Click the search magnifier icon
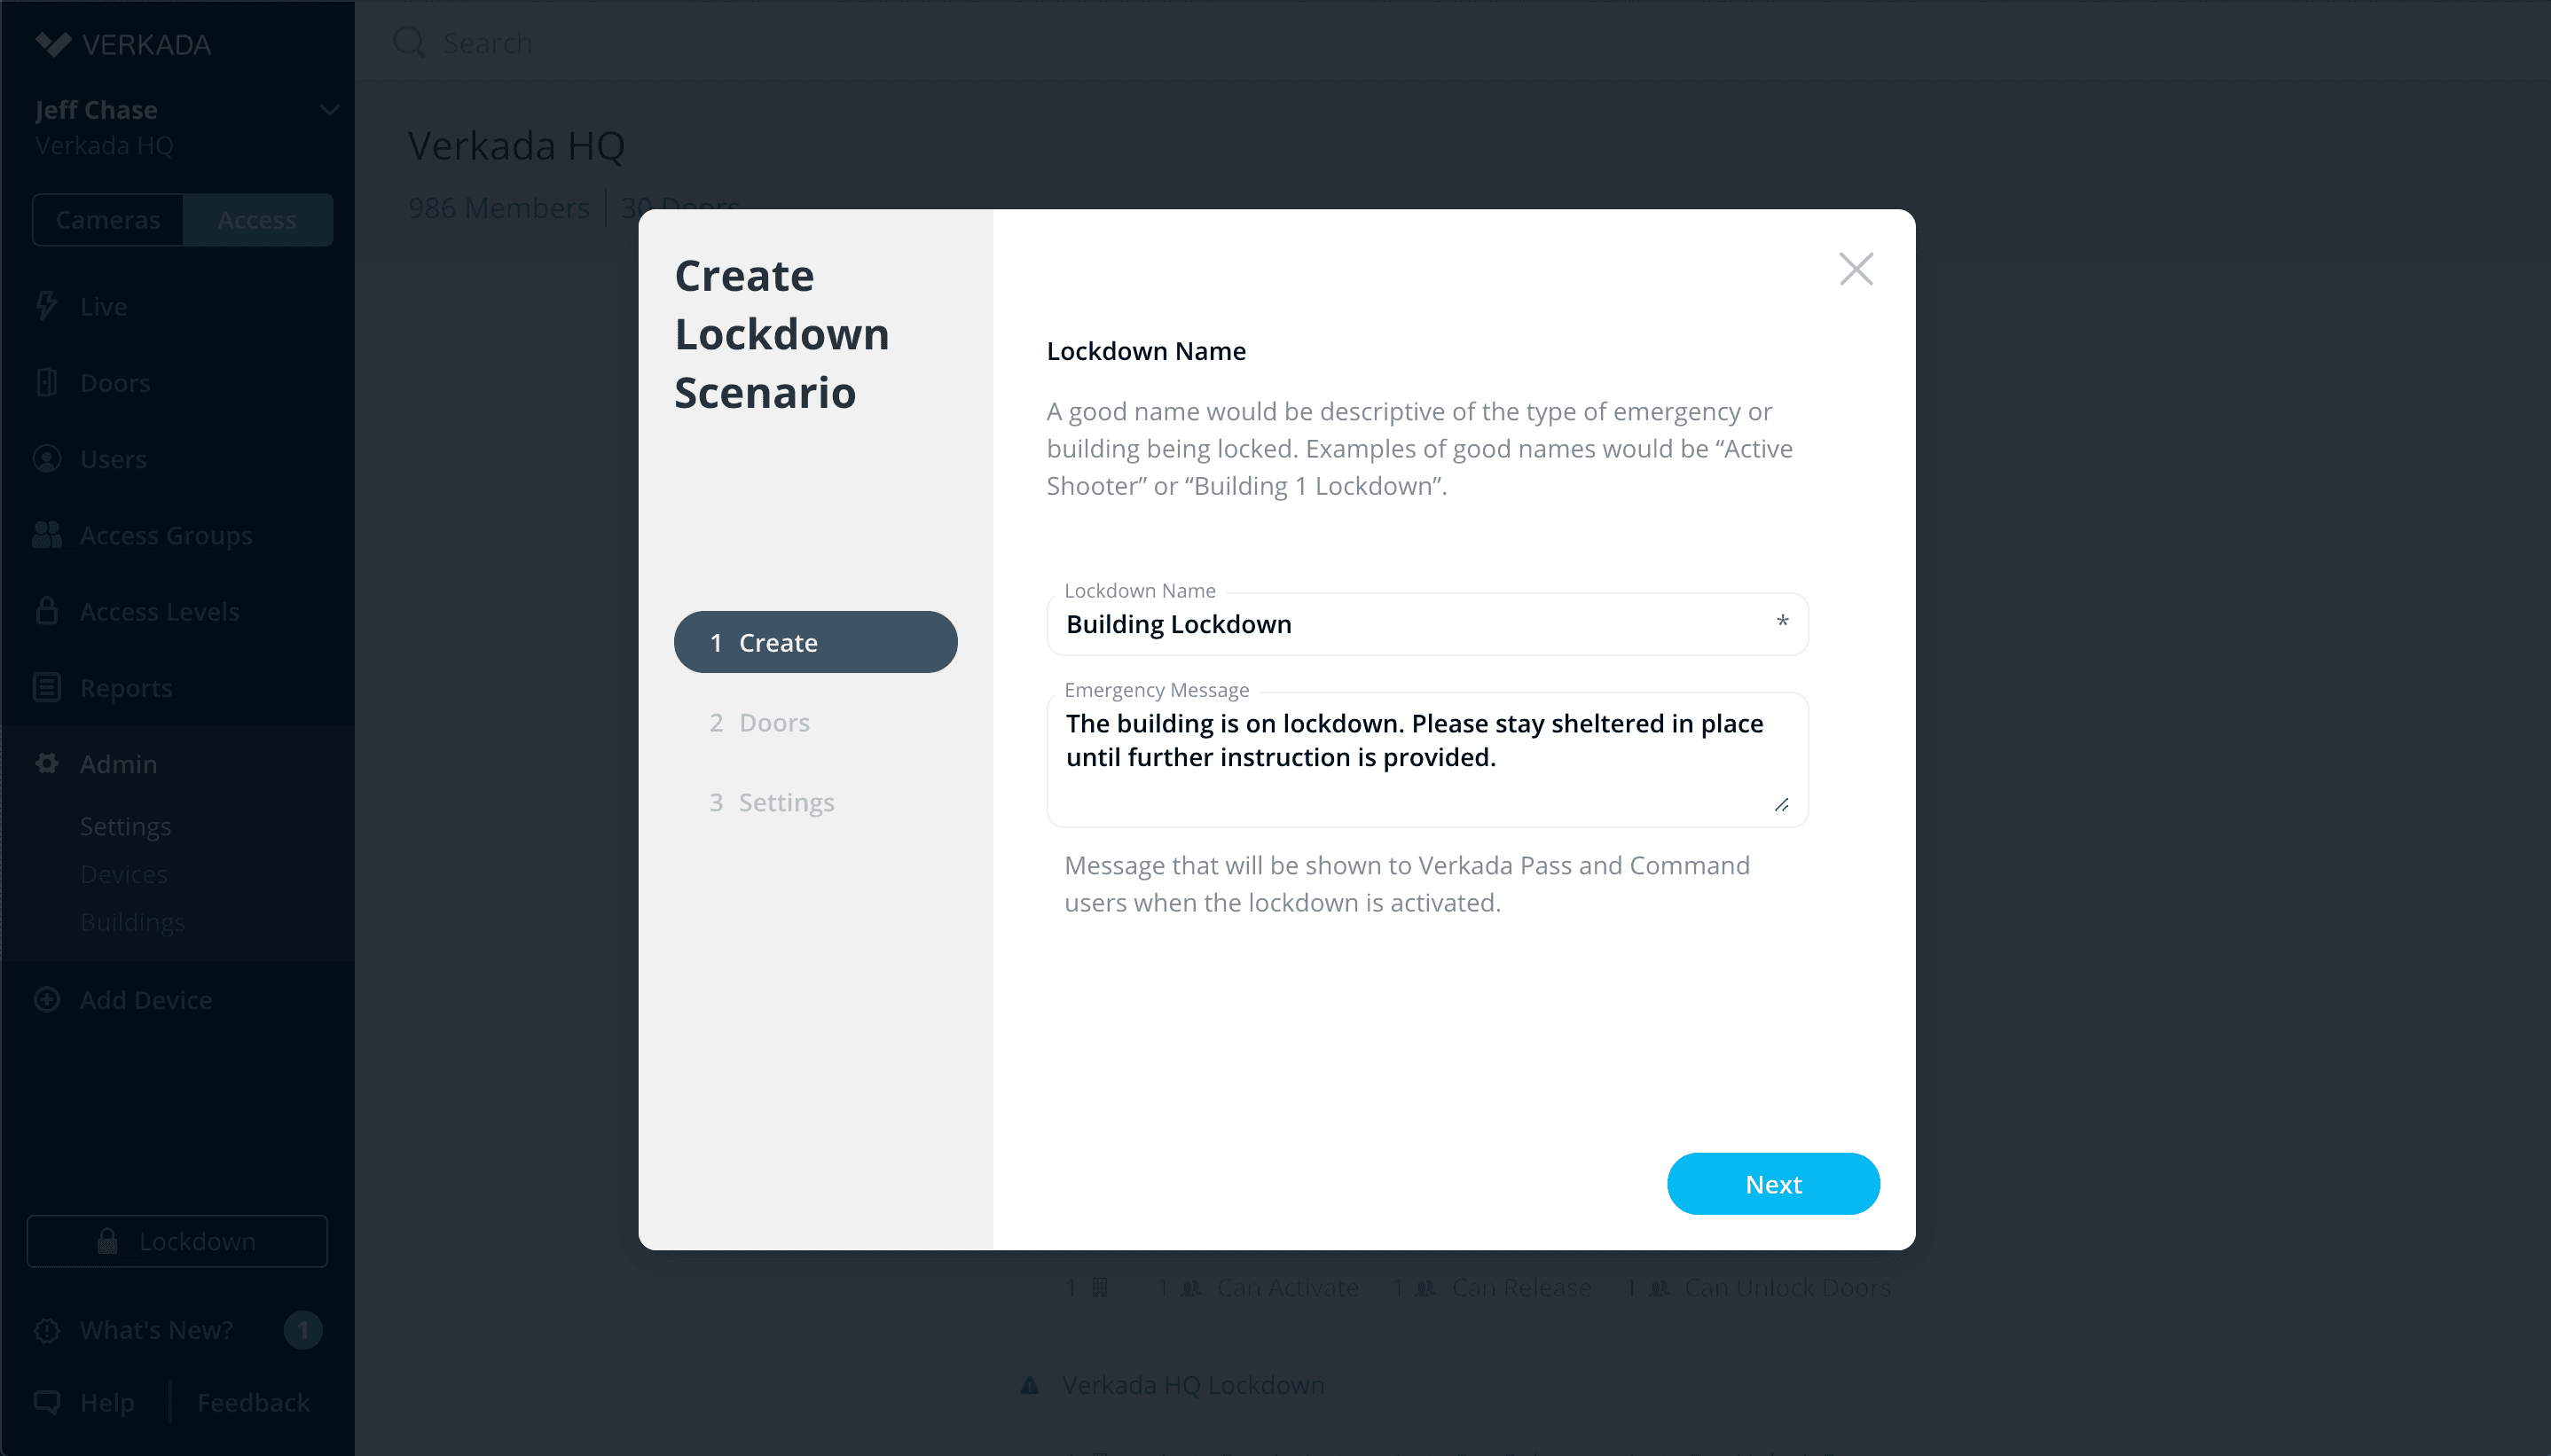 [x=408, y=42]
